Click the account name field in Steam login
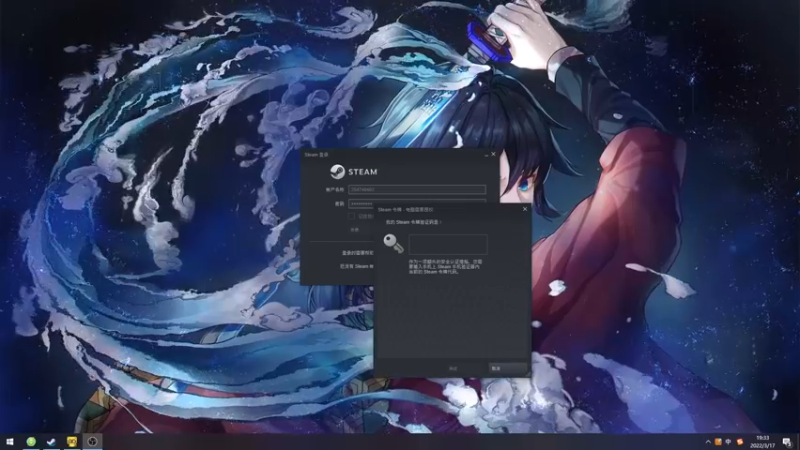The height and width of the screenshot is (450, 800). click(417, 189)
